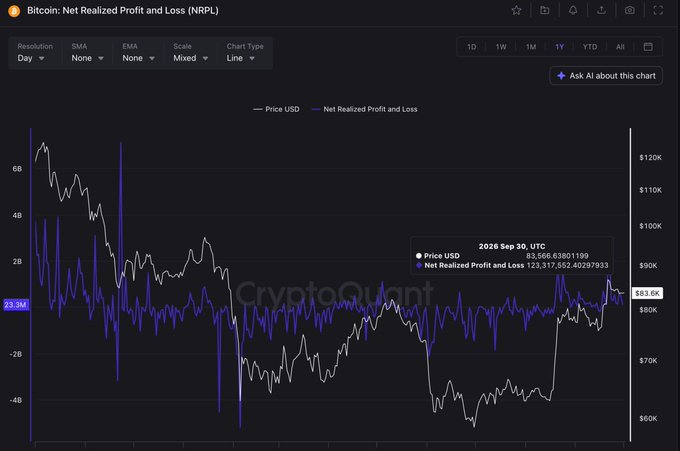Click the -4B left axis label

[16, 400]
